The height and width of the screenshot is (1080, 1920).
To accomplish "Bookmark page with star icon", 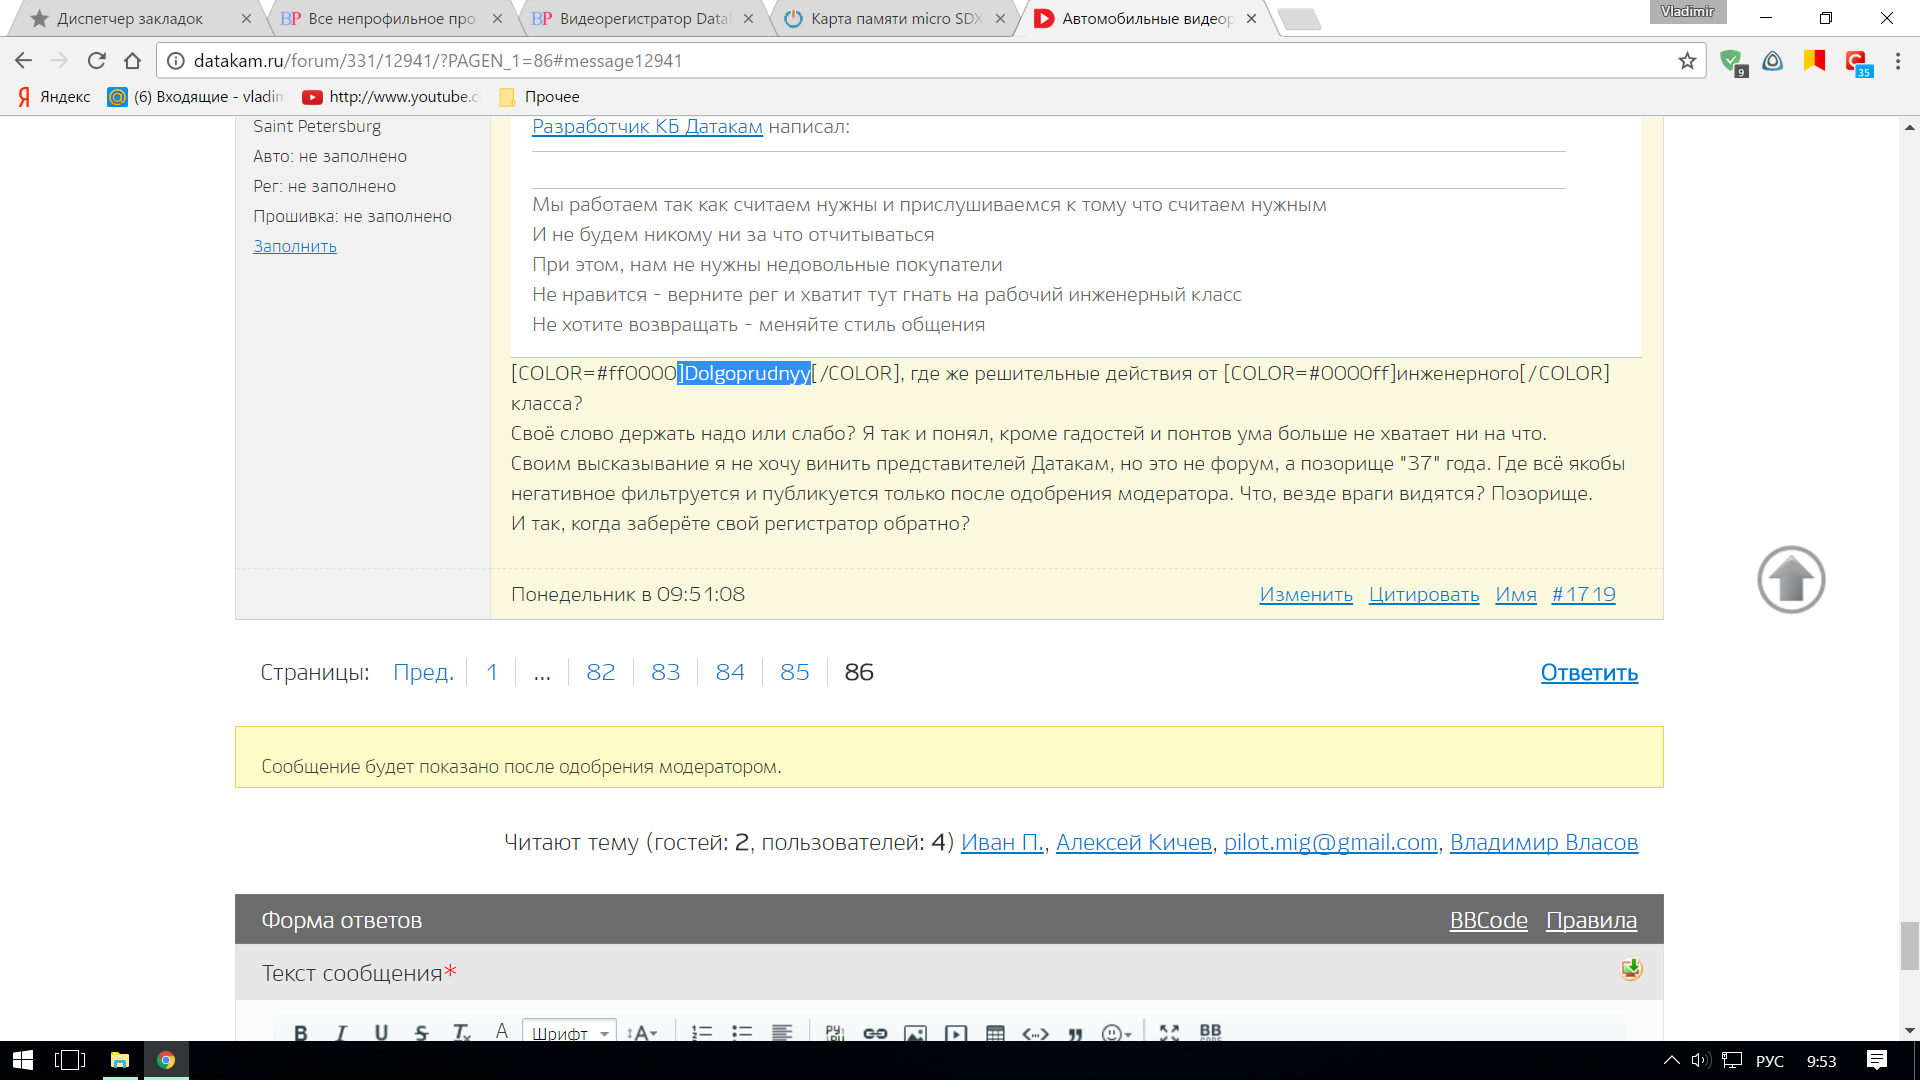I will [1687, 61].
